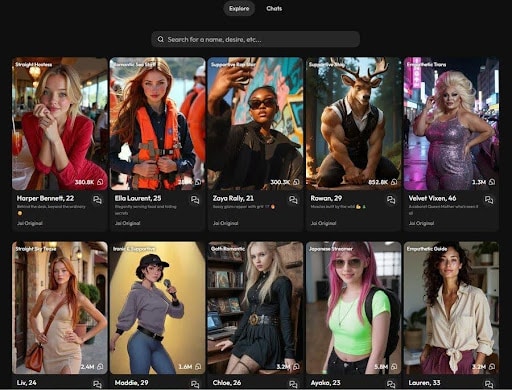Click chat icon beside Maddie, 29
512x390 pixels.
(x=195, y=384)
